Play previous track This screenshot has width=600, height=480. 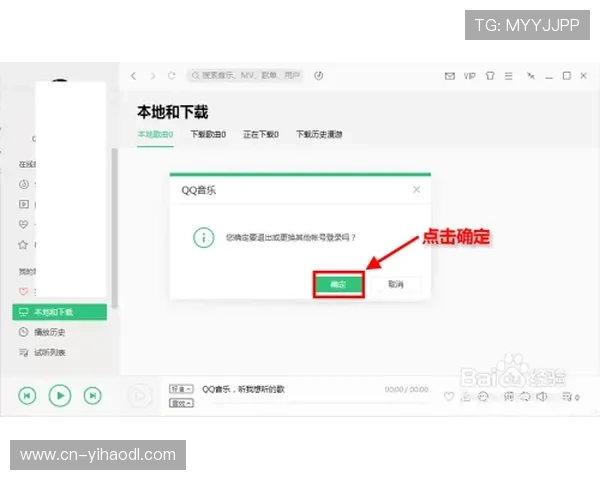(27, 395)
